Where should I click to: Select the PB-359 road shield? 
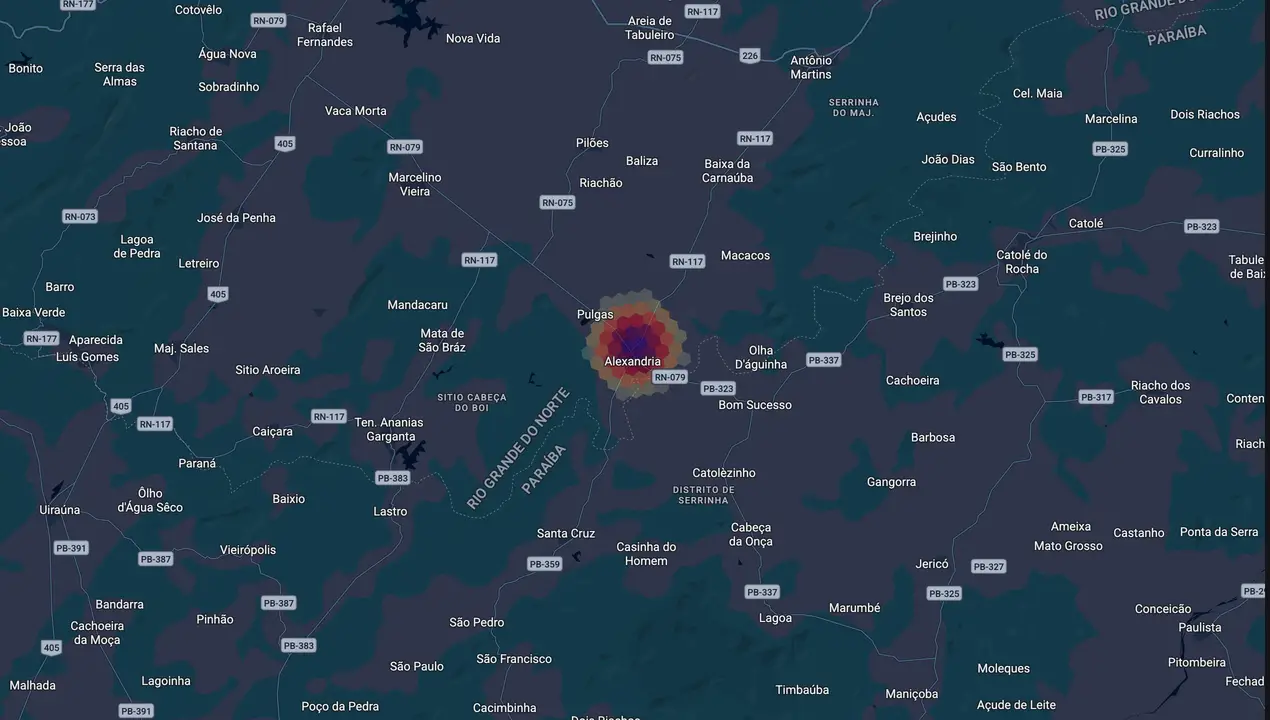544,564
